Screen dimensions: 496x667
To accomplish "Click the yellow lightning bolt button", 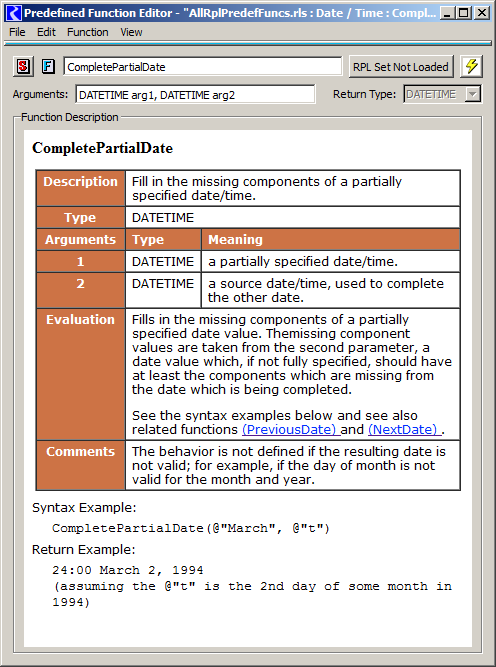I will click(471, 66).
